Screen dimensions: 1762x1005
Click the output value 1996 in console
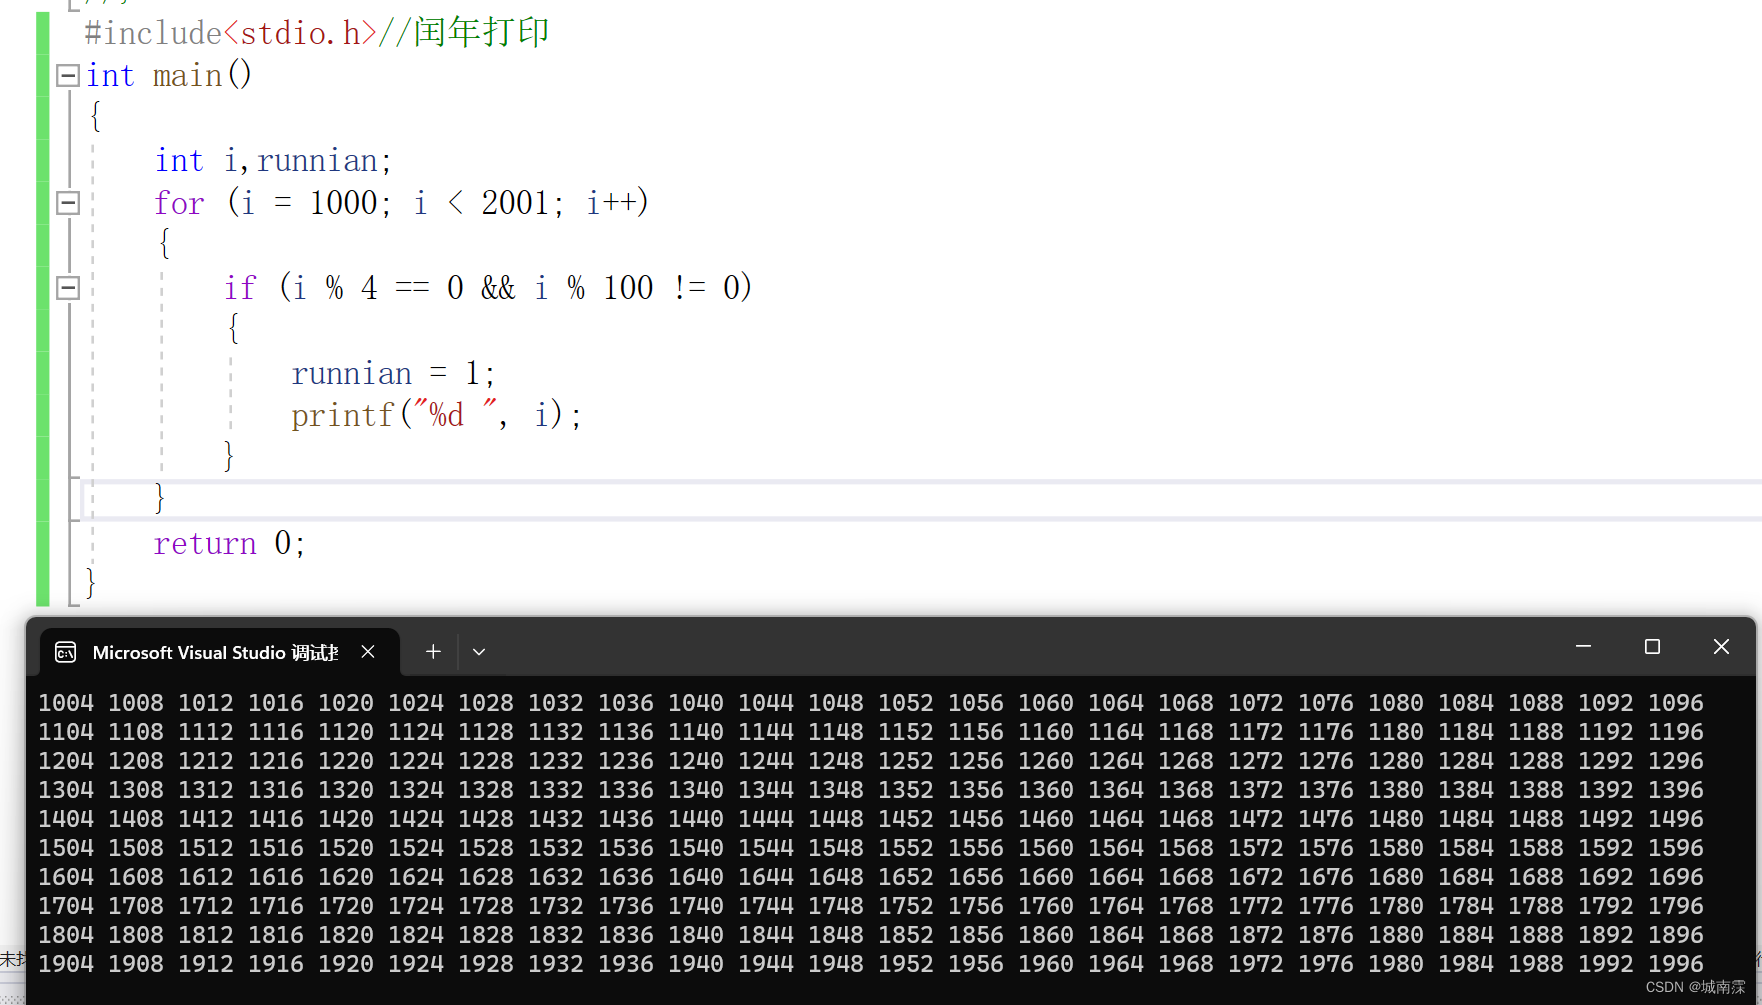pyautogui.click(x=1676, y=964)
